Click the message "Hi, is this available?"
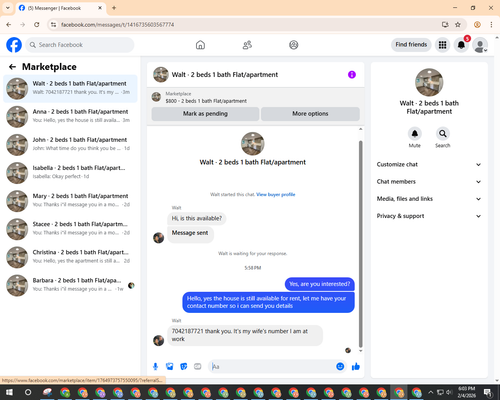Viewport: 500px width, 400px height. click(197, 219)
